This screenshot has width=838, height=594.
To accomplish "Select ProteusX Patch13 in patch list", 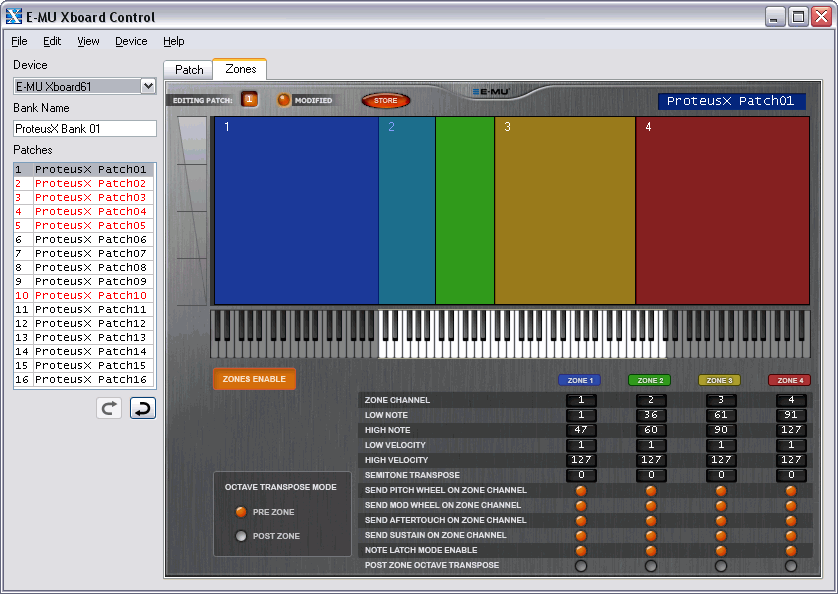I will pyautogui.click(x=84, y=337).
